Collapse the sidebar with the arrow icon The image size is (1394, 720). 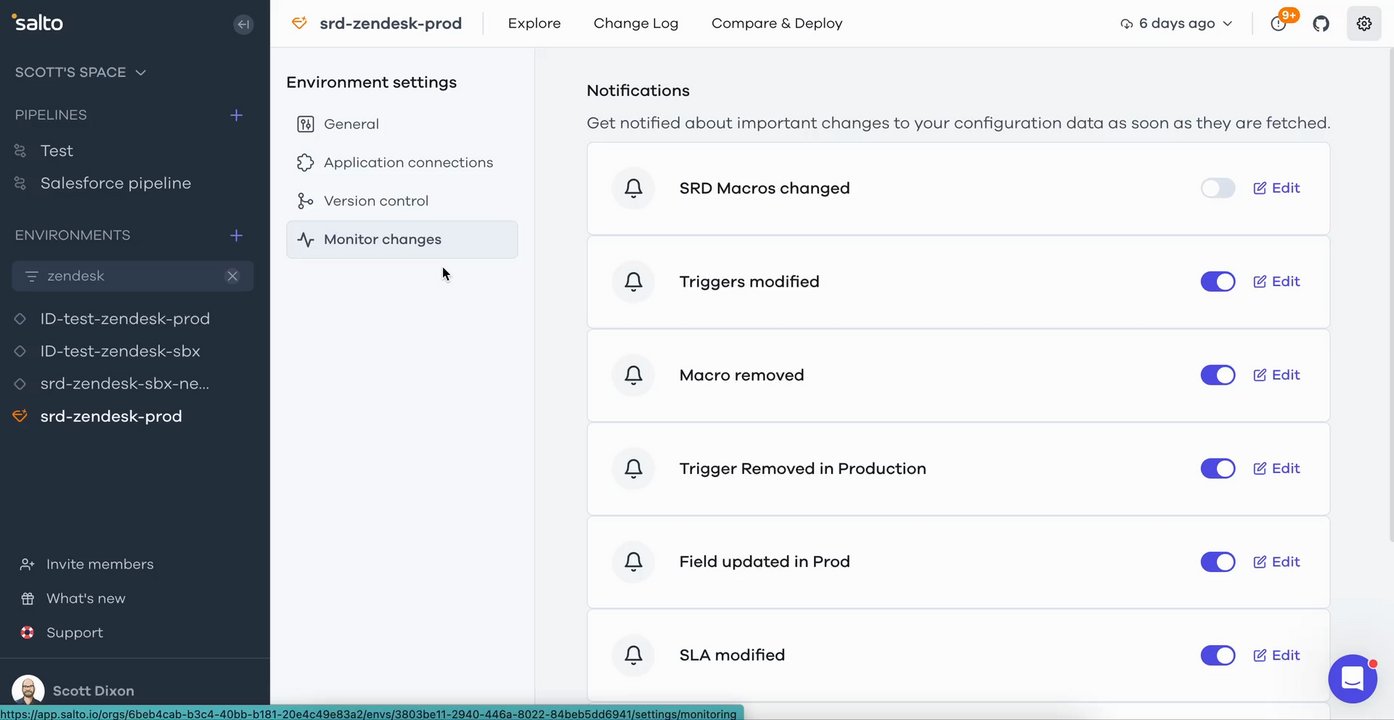pyautogui.click(x=243, y=24)
